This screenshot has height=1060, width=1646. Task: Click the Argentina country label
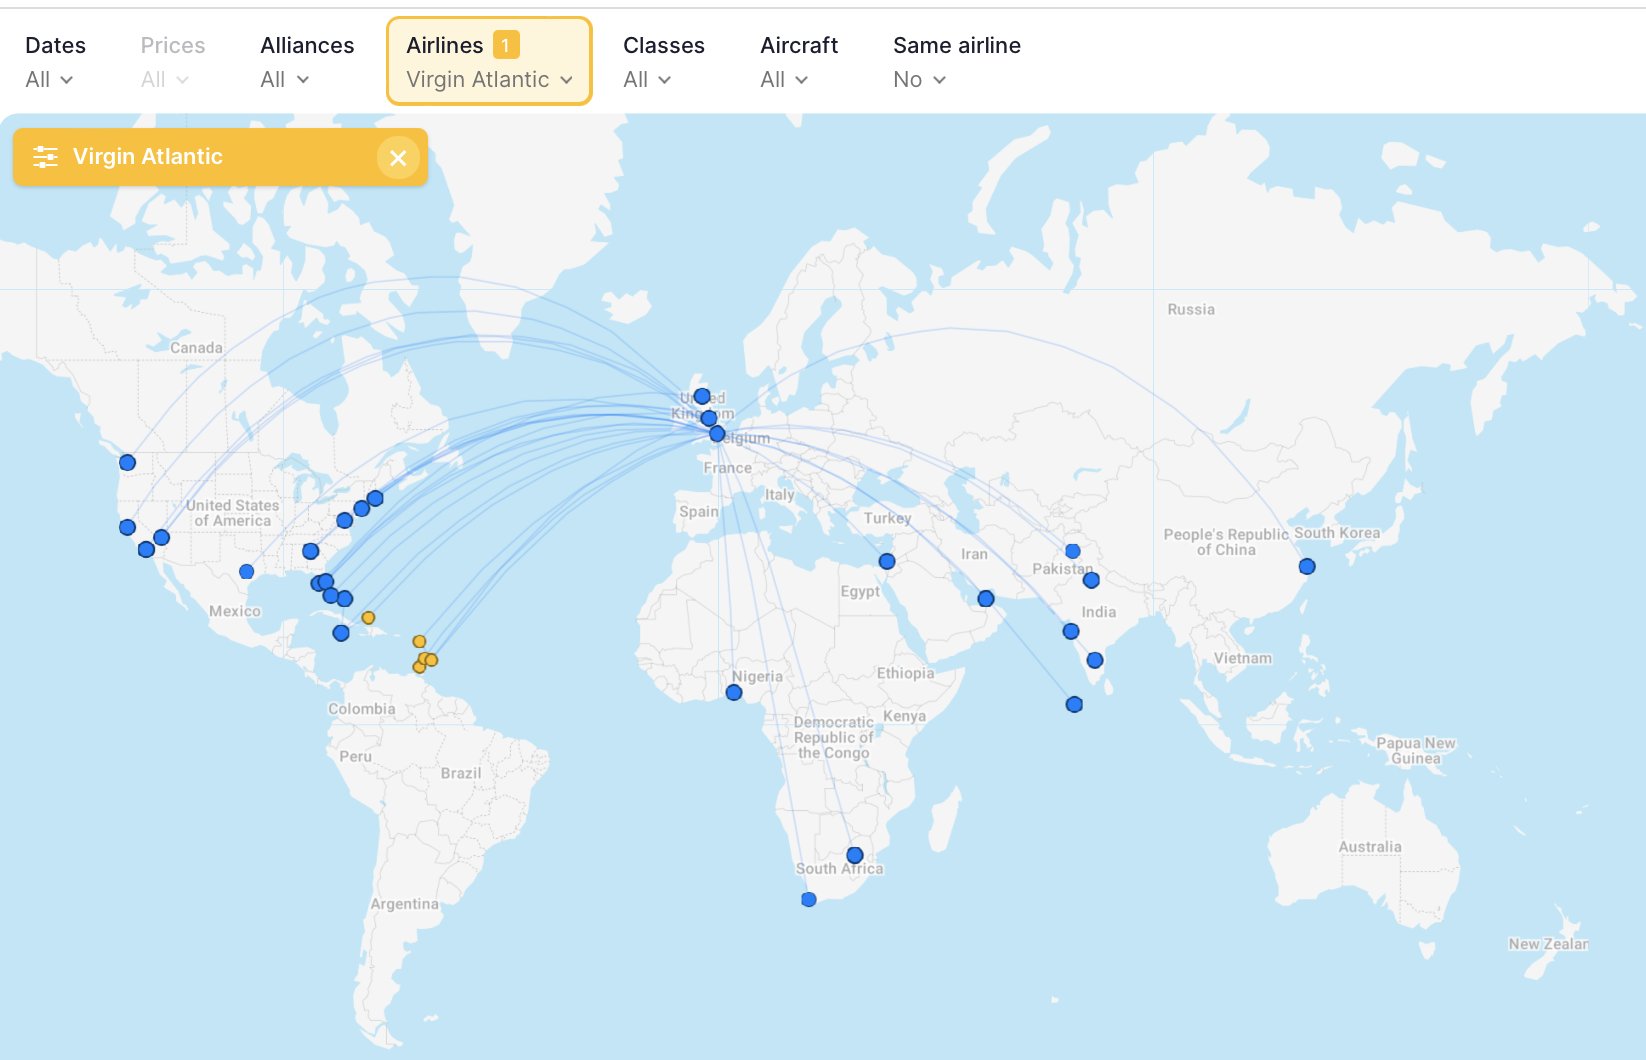point(404,903)
